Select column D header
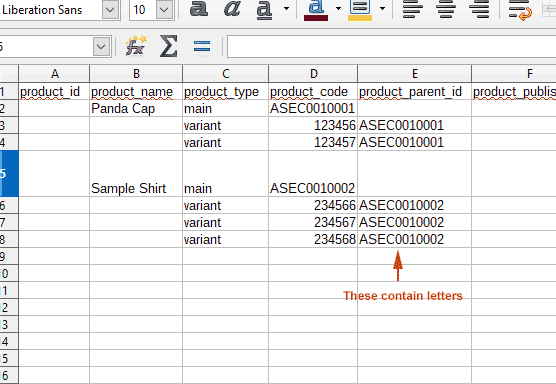The width and height of the screenshot is (556, 384). pyautogui.click(x=313, y=73)
